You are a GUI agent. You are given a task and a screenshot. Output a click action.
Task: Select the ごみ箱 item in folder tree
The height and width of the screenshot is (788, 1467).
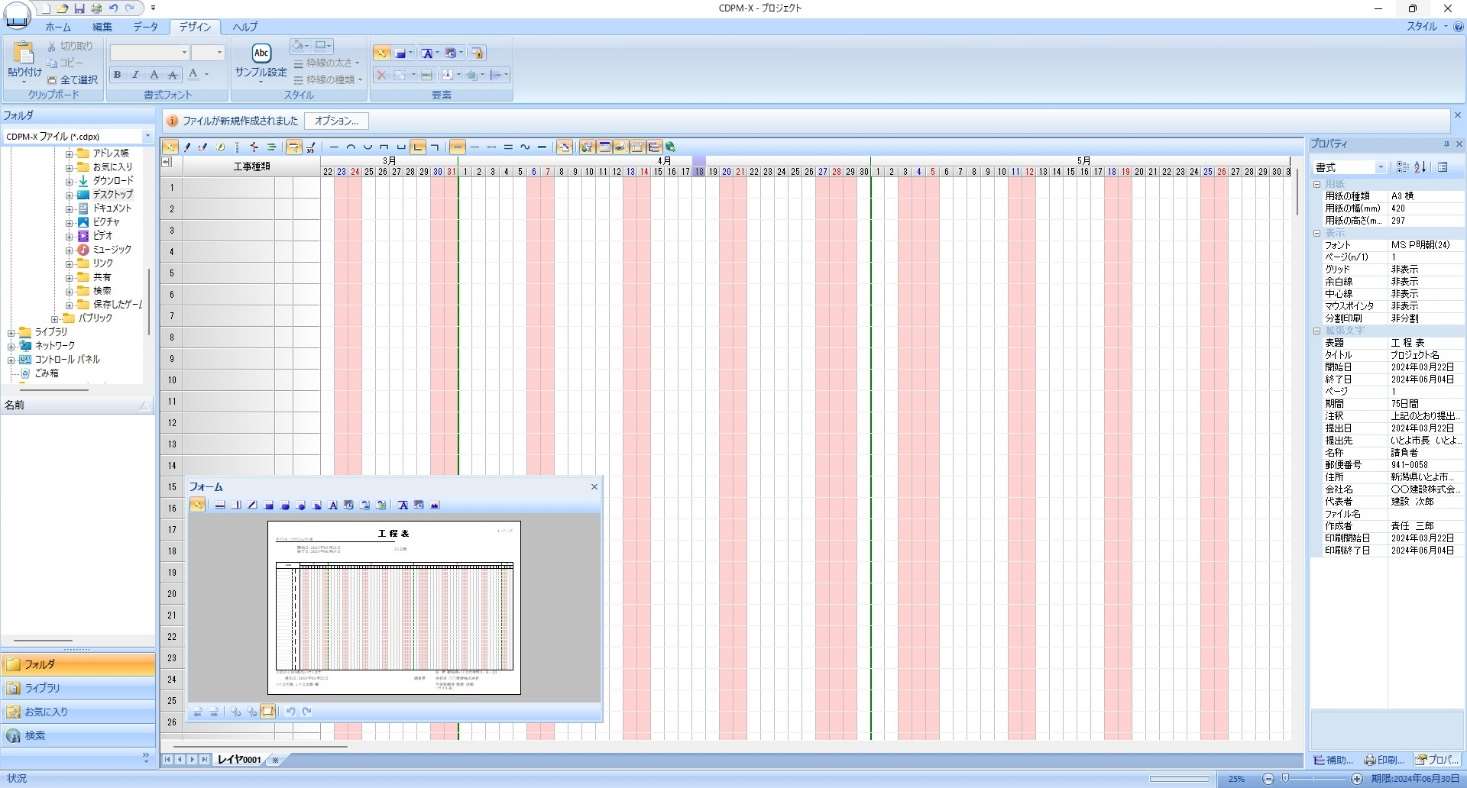click(46, 373)
